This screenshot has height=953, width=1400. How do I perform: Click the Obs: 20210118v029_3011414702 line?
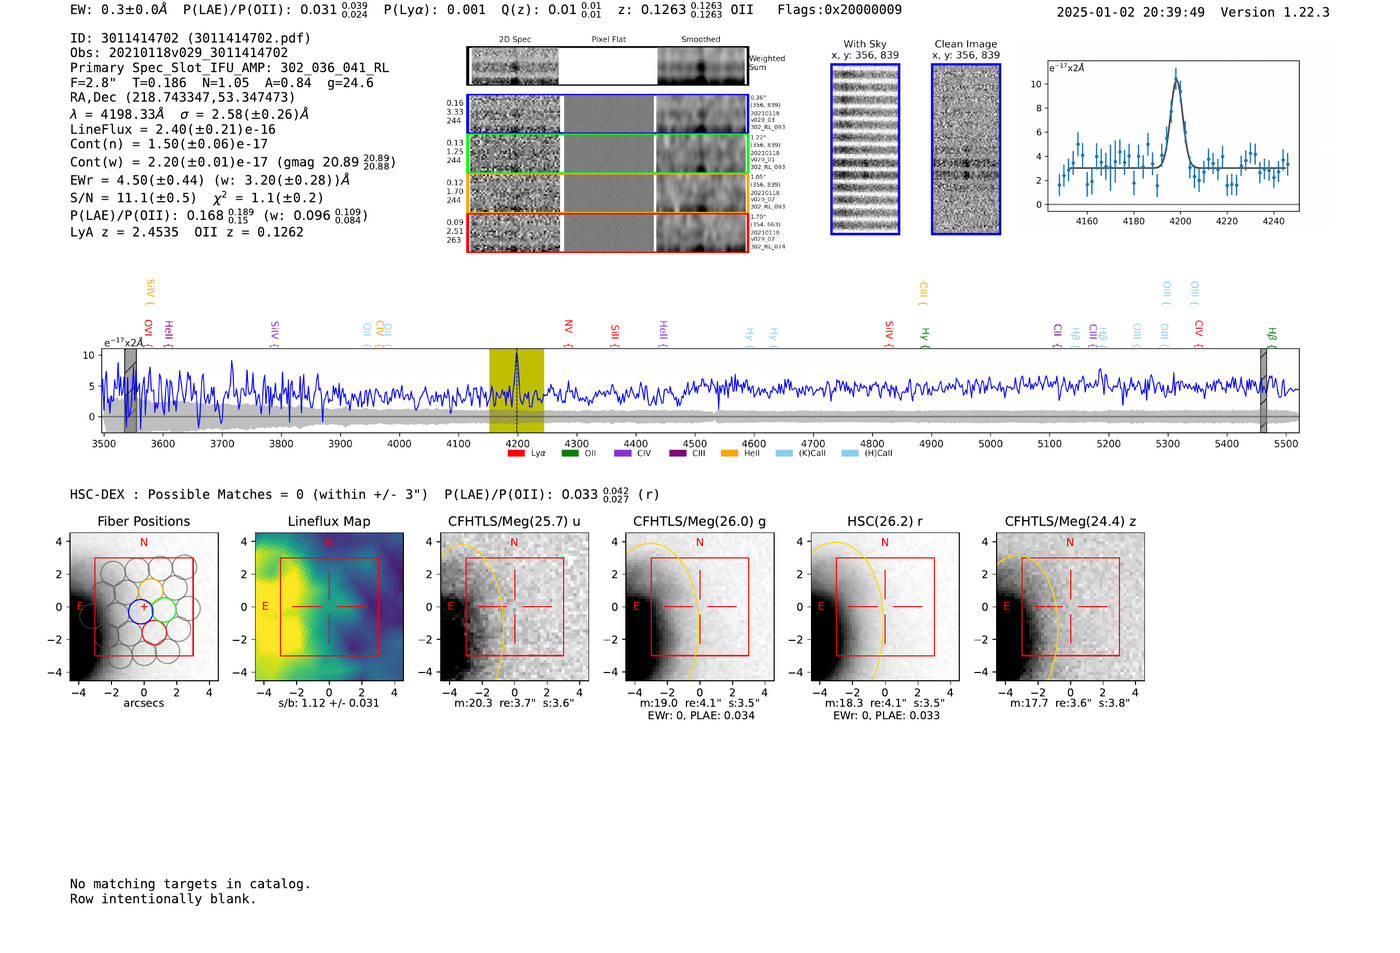pyautogui.click(x=179, y=53)
